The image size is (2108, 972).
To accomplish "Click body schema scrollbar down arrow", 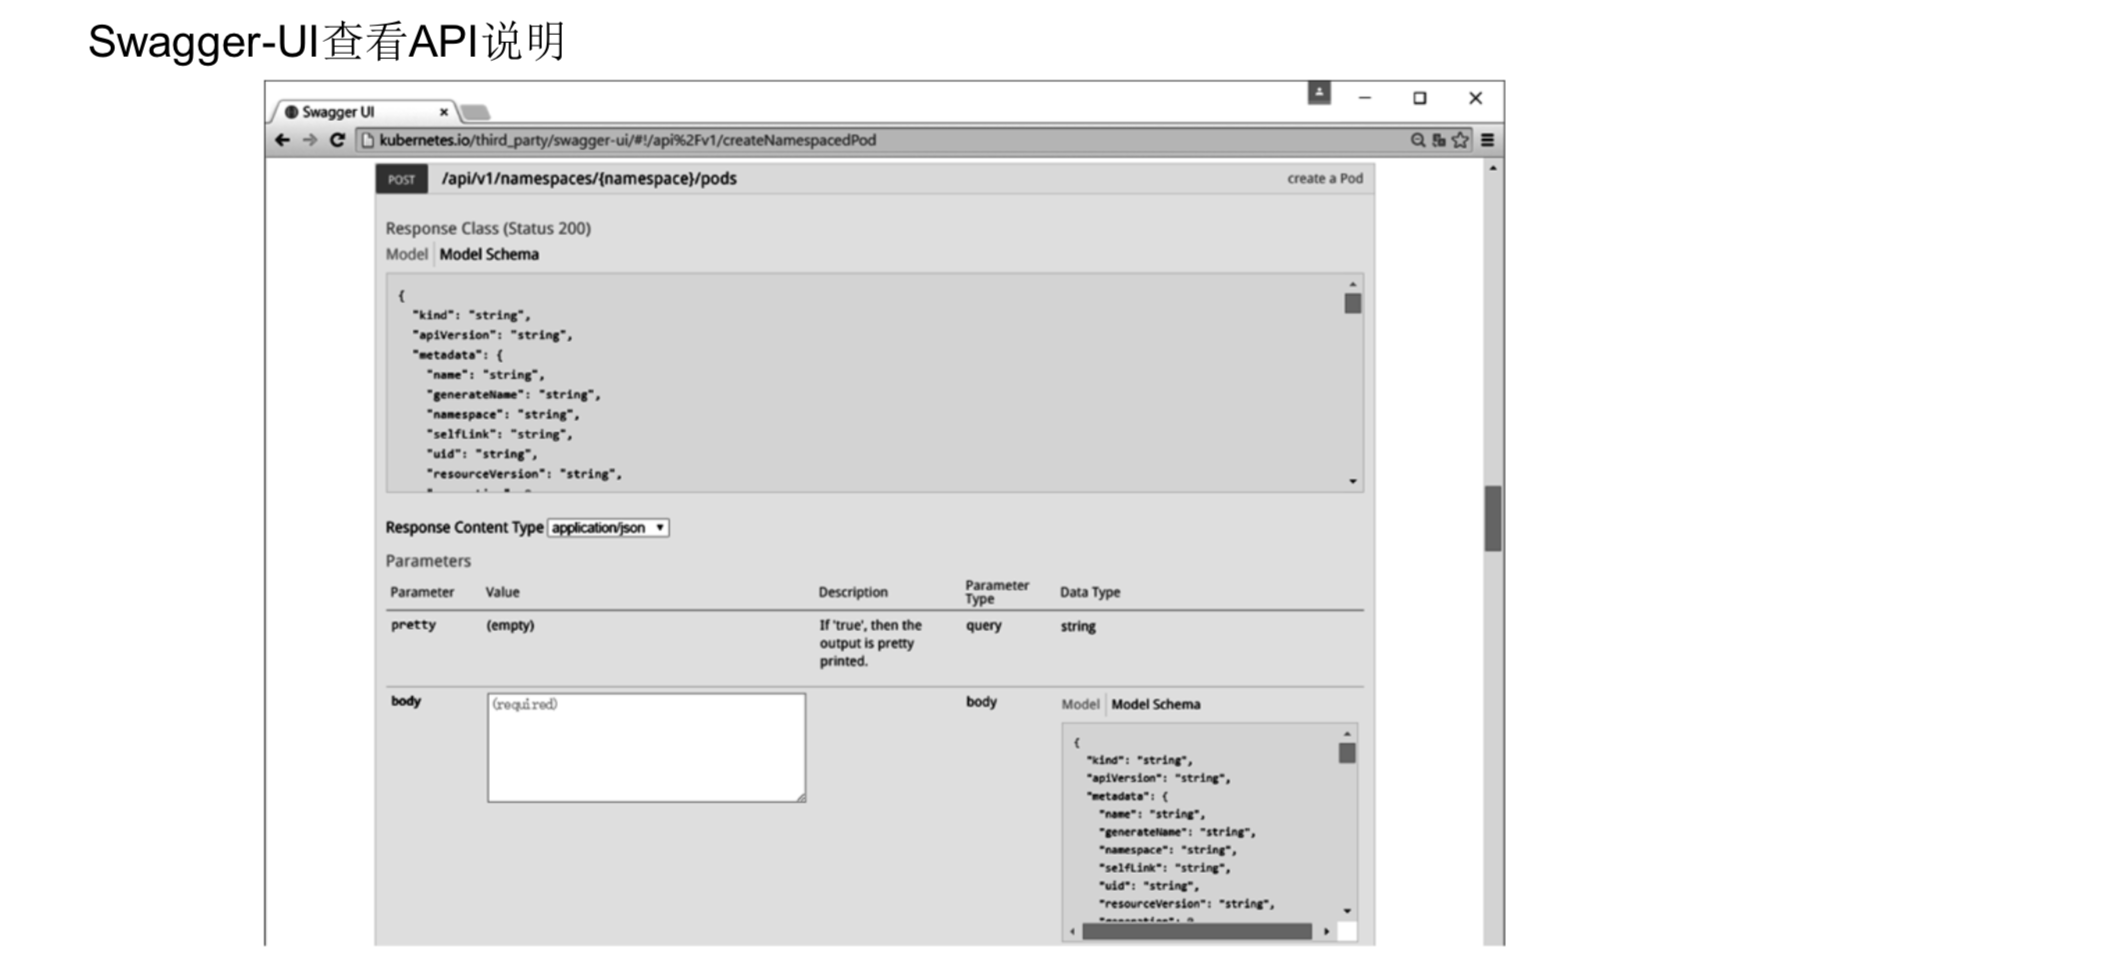I will click(1347, 911).
